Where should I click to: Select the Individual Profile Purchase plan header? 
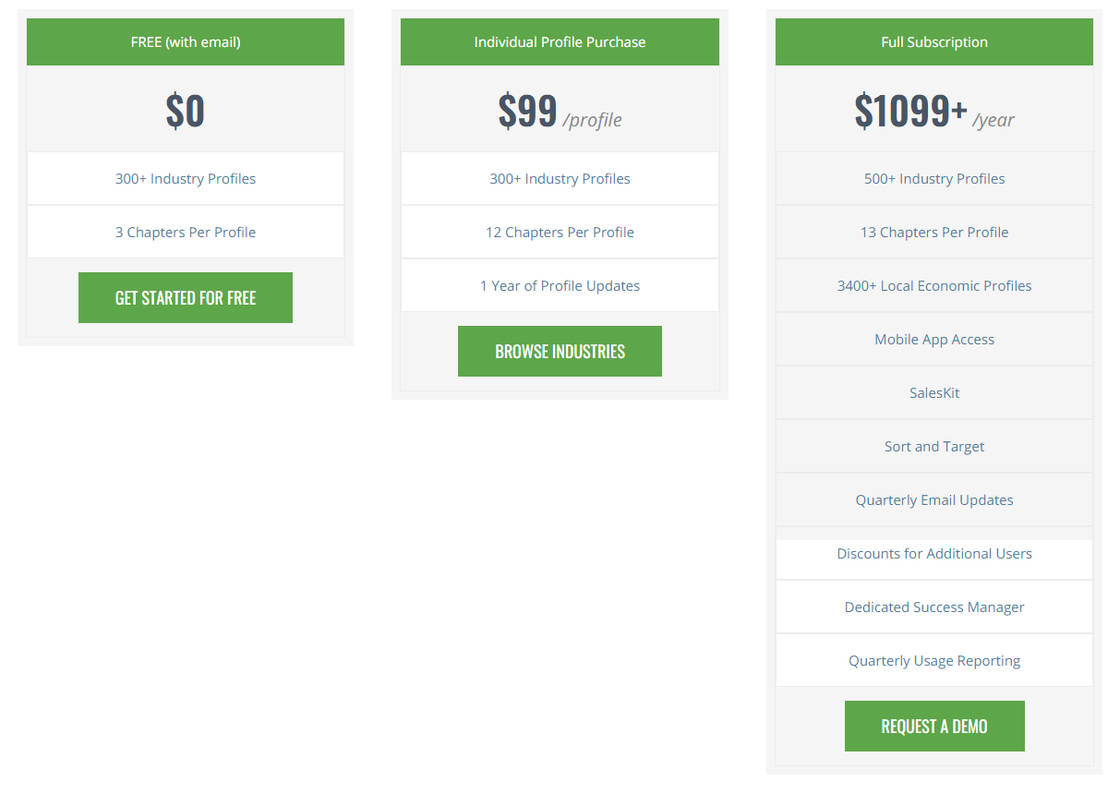point(559,42)
